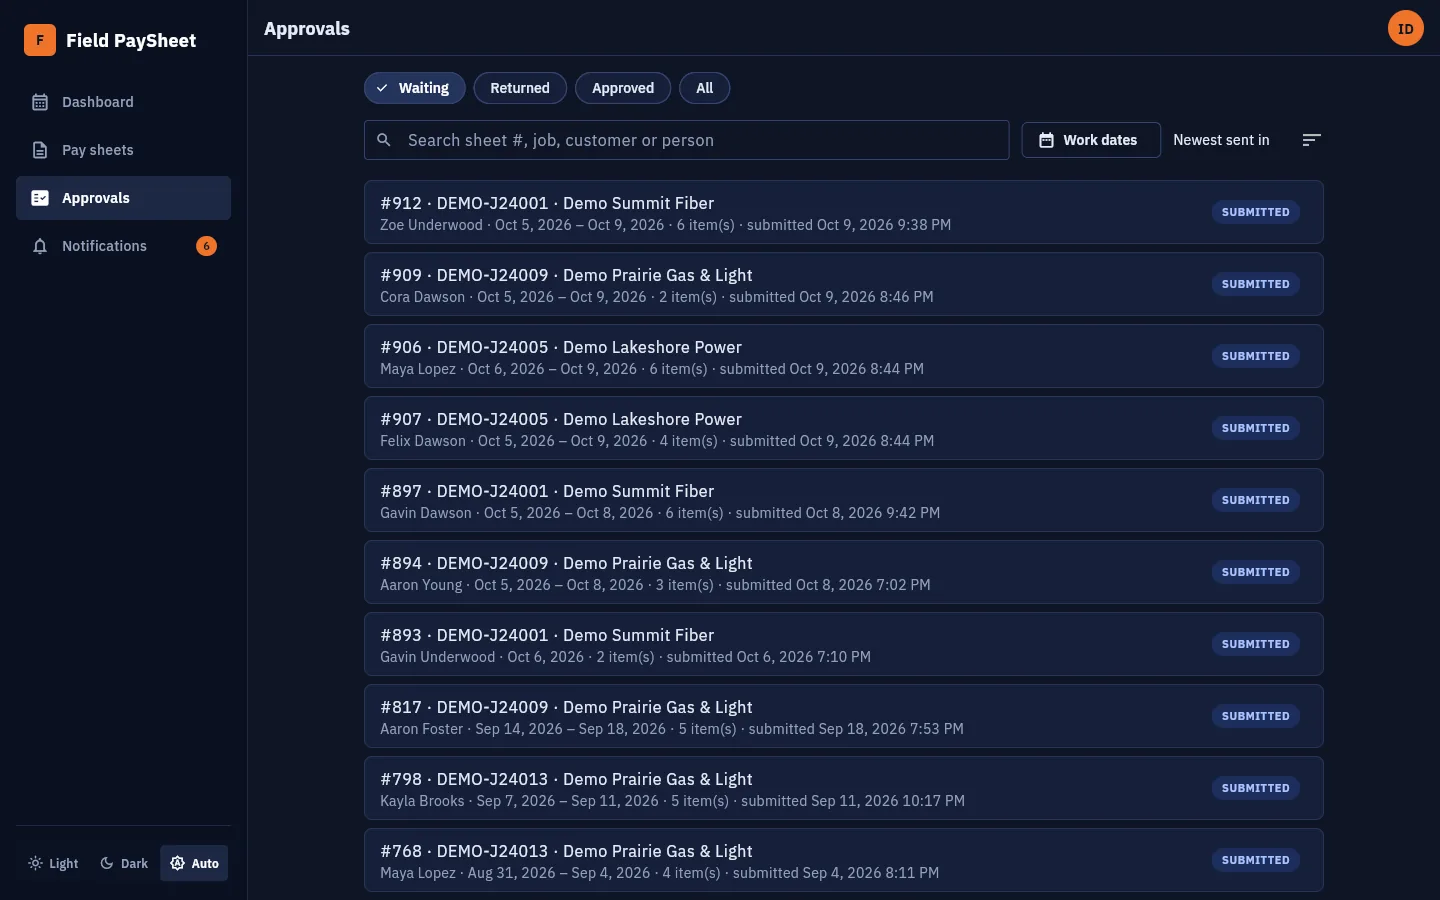
Task: Click the search sheet input field
Action: pos(686,140)
